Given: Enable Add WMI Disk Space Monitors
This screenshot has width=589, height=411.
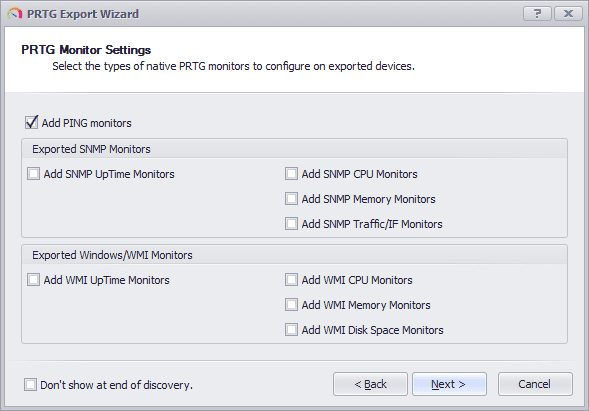Looking at the screenshot, I should click(291, 330).
